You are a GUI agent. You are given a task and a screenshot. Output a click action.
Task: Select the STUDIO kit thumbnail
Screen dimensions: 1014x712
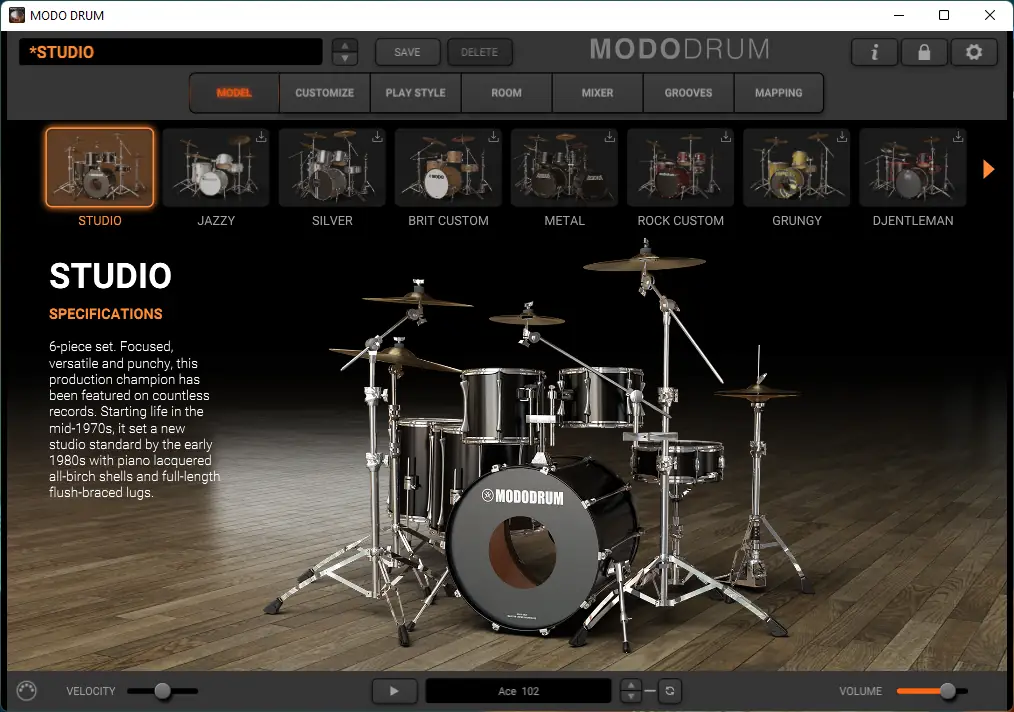coord(100,167)
